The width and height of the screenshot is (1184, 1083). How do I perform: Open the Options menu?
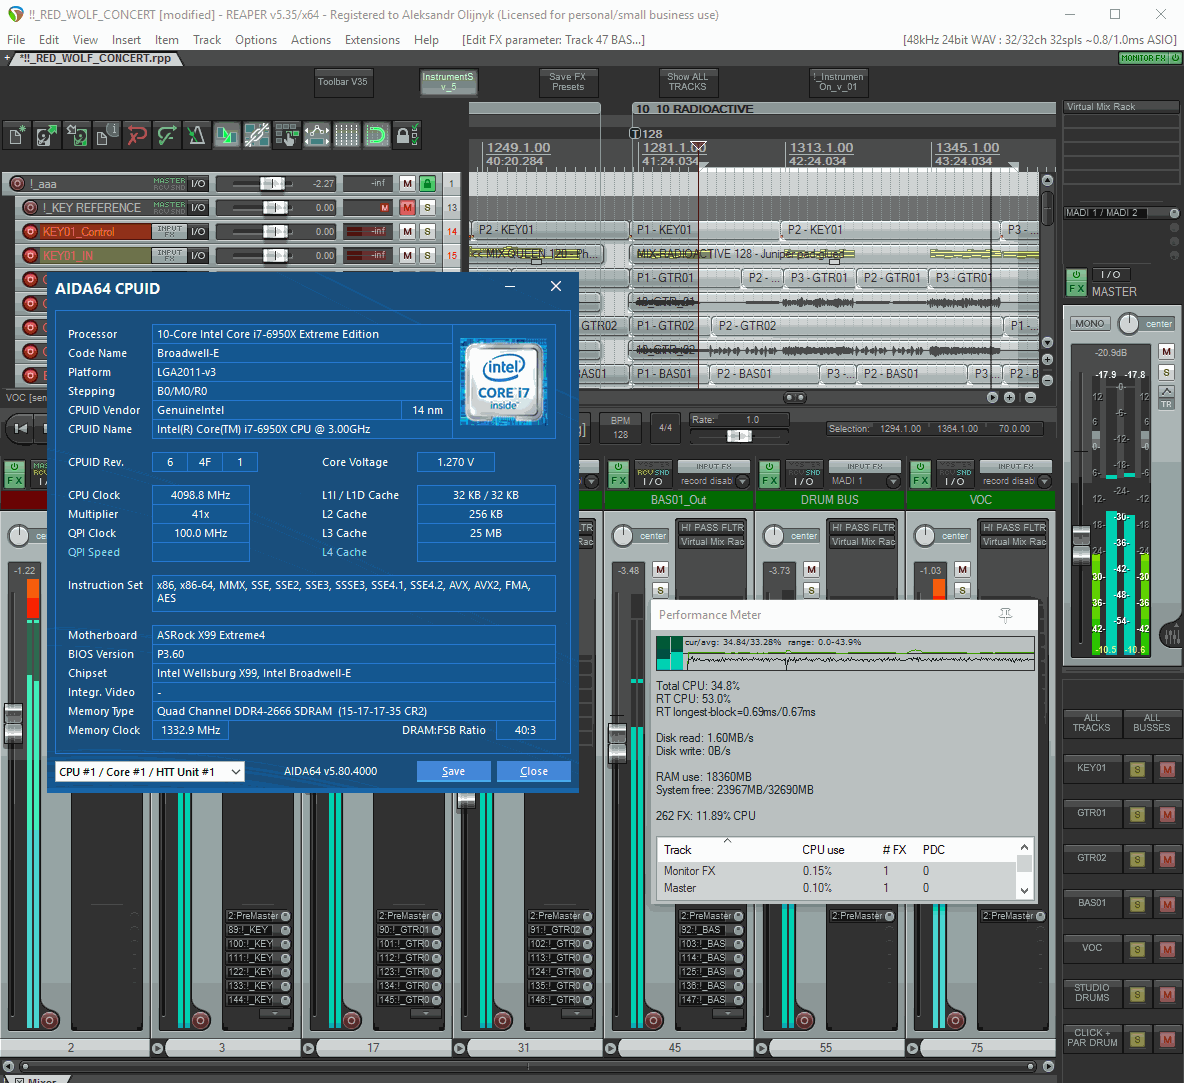tap(256, 40)
